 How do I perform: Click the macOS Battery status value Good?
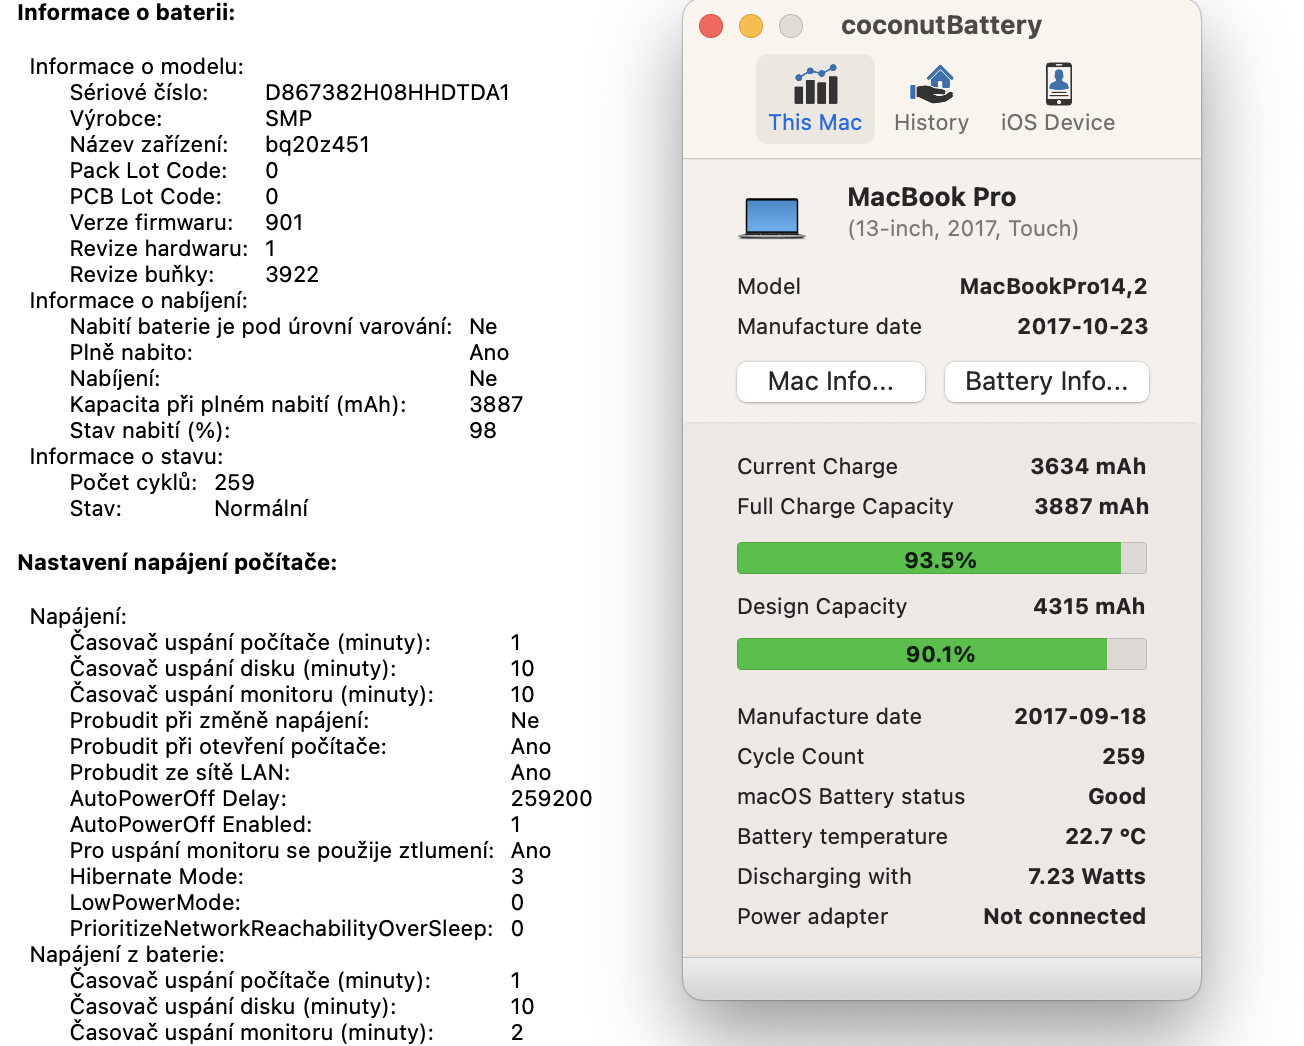coord(1117,797)
